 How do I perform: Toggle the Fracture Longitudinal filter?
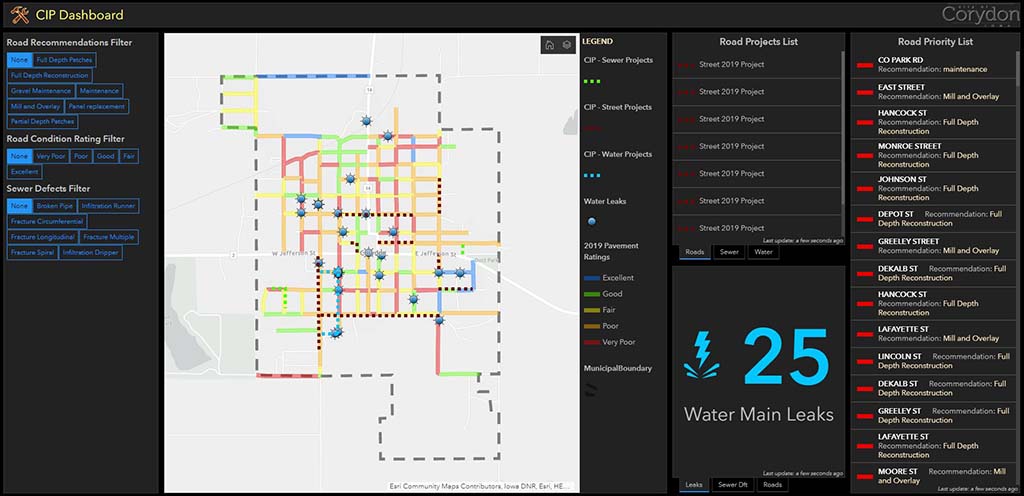[x=42, y=237]
